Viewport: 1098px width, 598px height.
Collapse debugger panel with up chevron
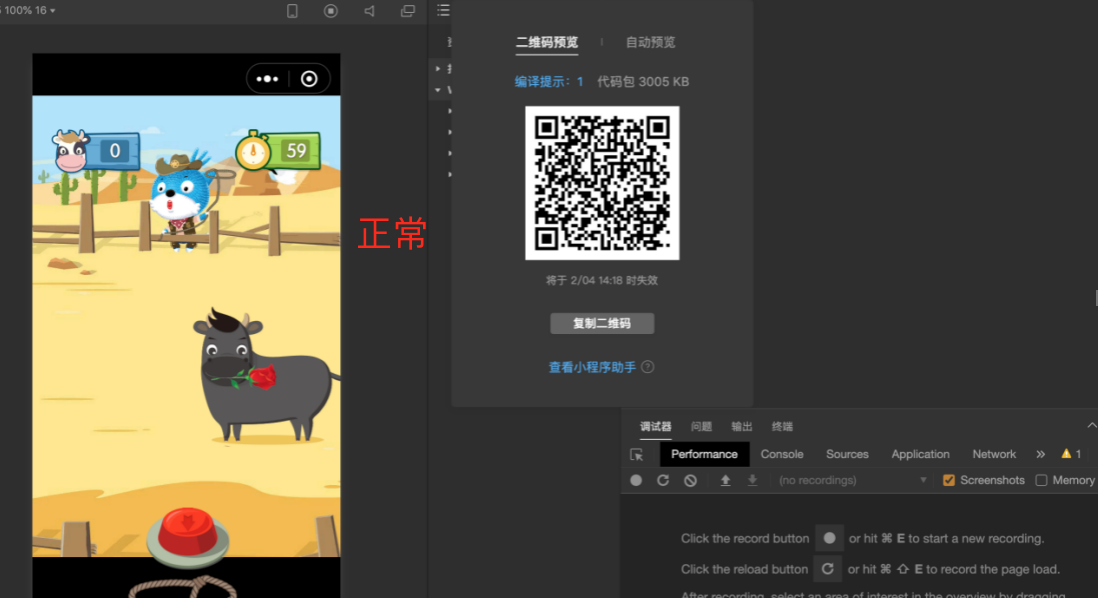(x=1091, y=426)
